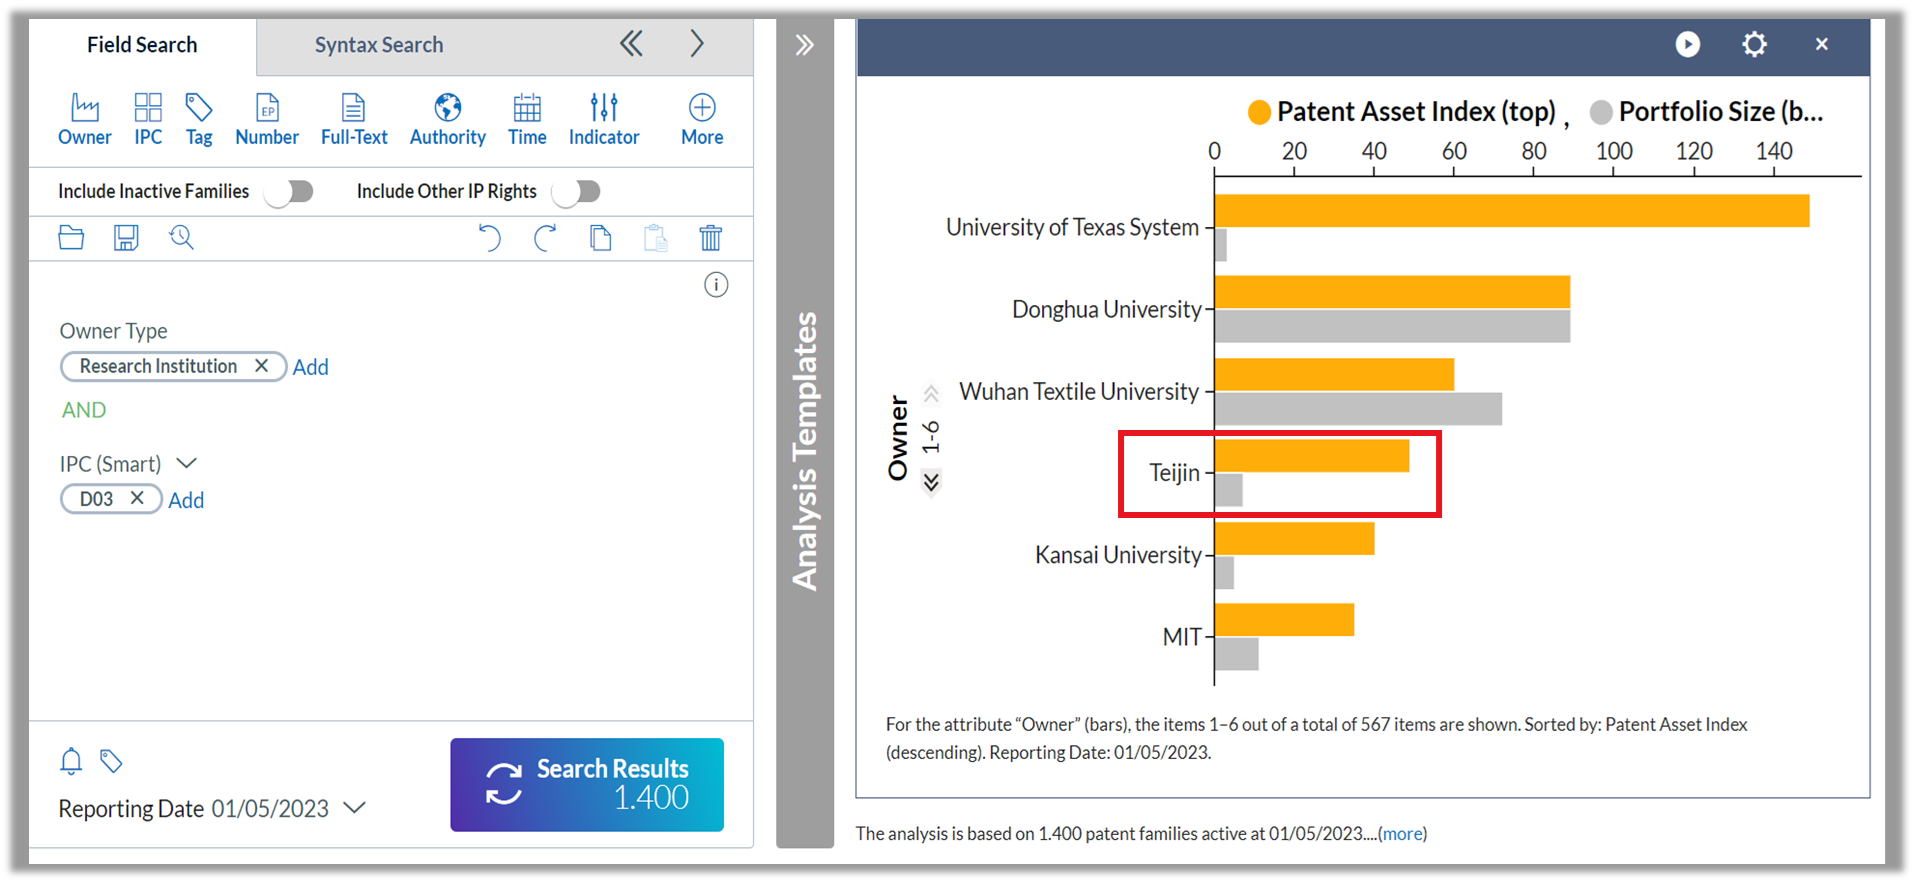
Task: Select Wuhan Textile University gray bar
Action: click(x=1359, y=409)
